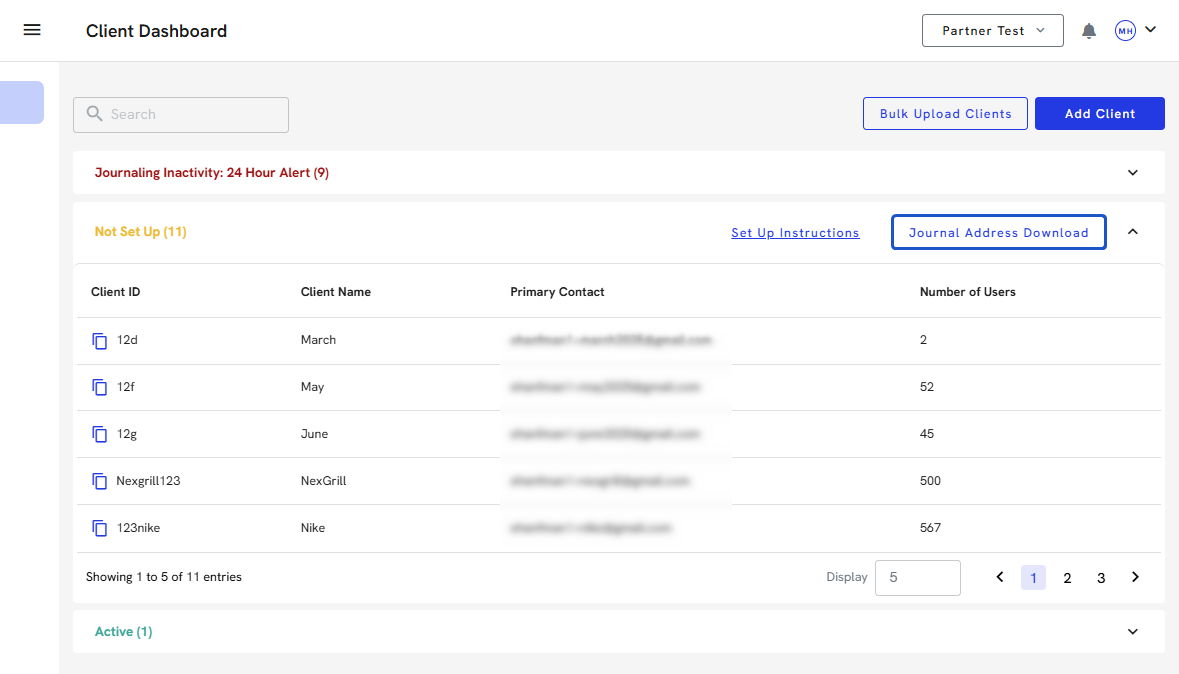Viewport: 1179px width, 674px height.
Task: Open the hamburger navigation menu
Action: 32,30
